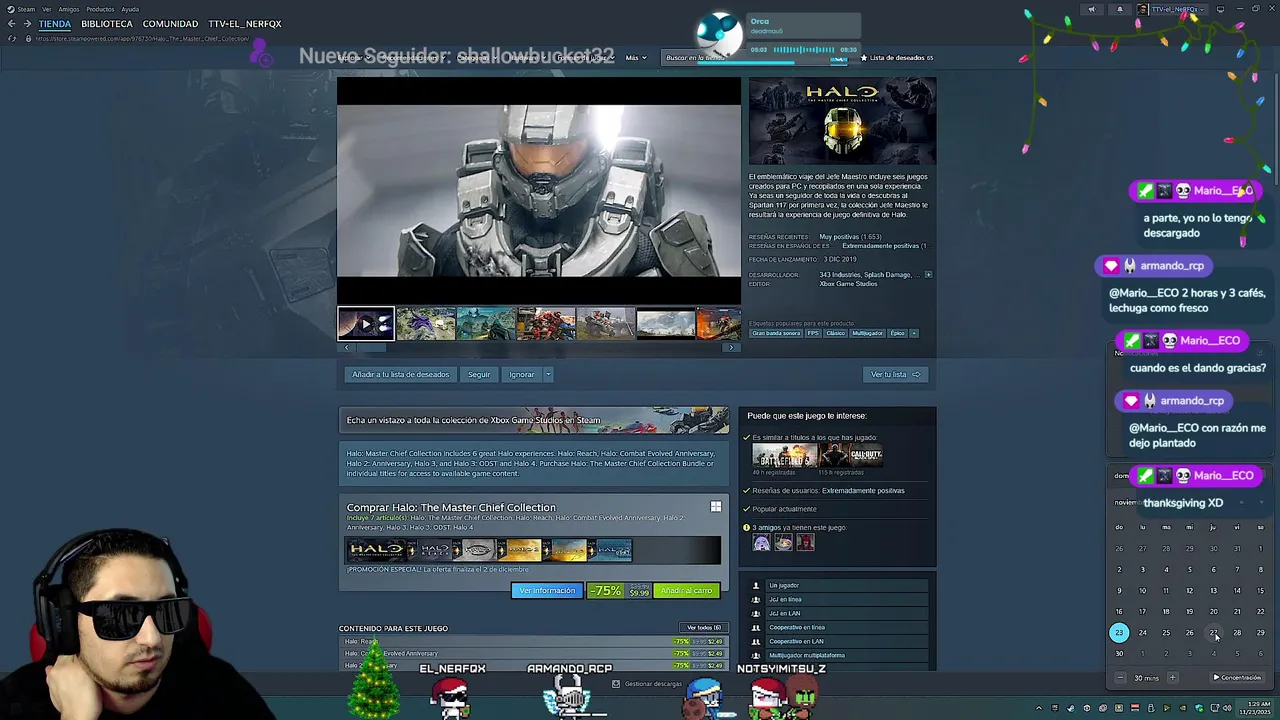
Task: Click the Ignorar button
Action: 522,374
